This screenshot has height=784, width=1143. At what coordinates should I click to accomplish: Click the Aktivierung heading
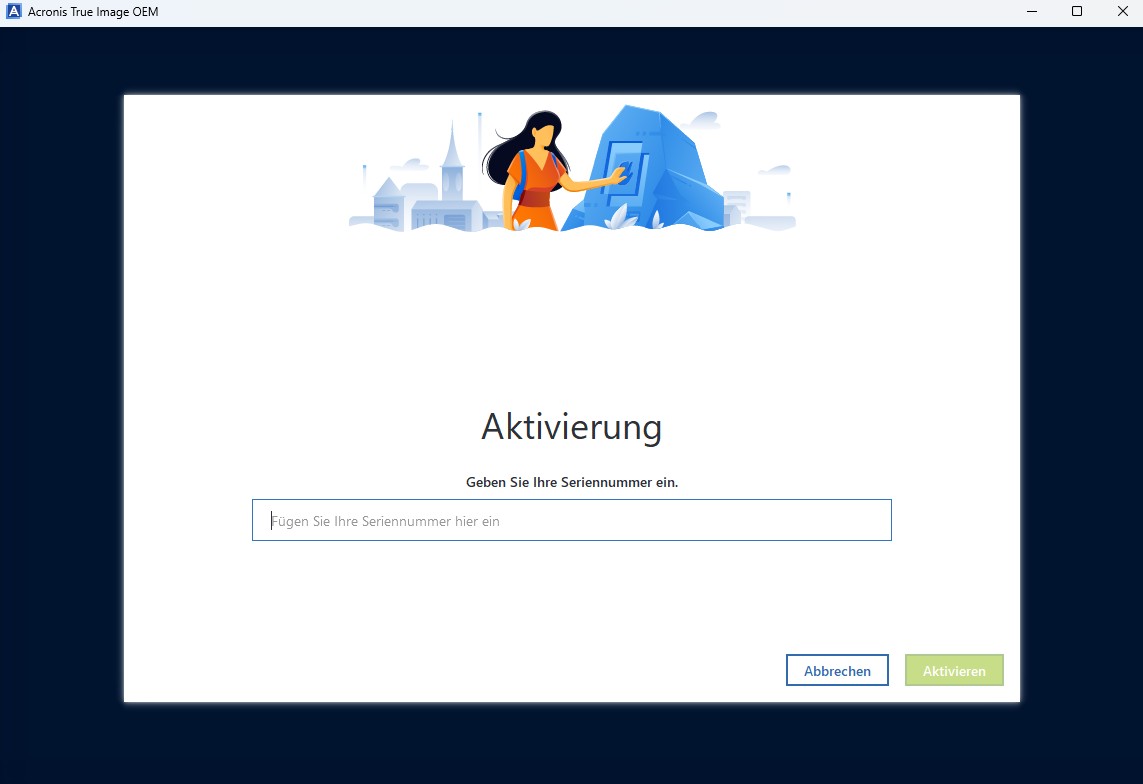571,427
